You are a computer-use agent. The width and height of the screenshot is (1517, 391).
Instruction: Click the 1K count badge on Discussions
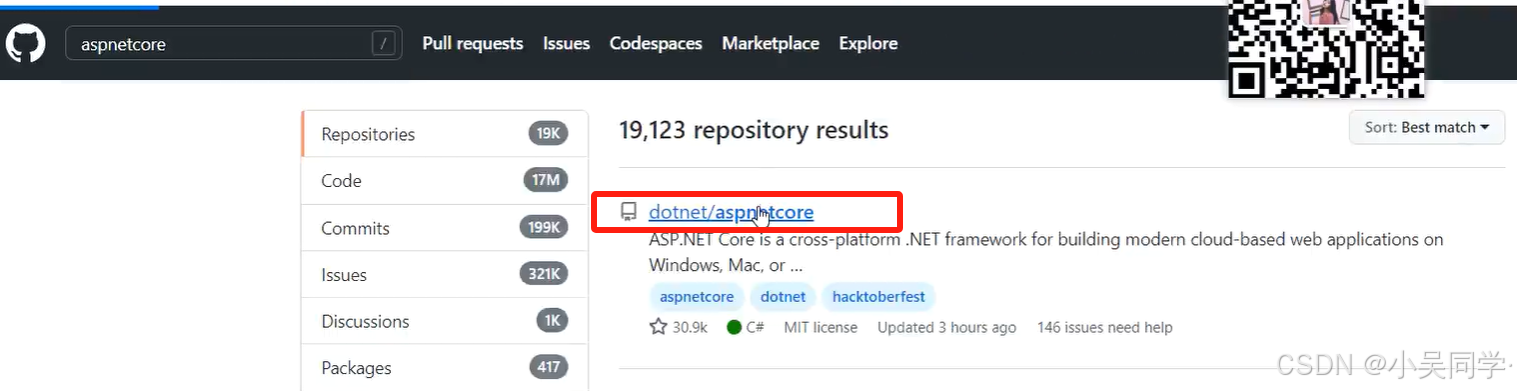pos(551,321)
